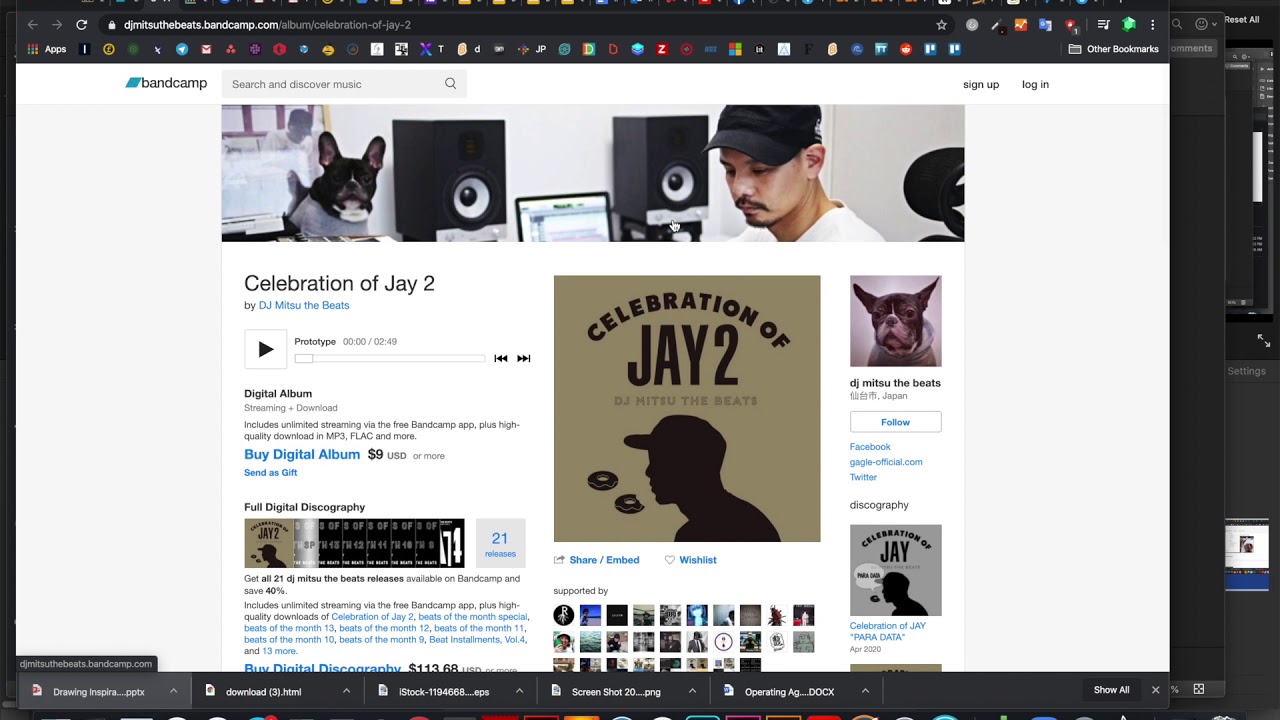The width and height of the screenshot is (1280, 720).
Task: Click the Bandcamp logo
Action: [166, 83]
